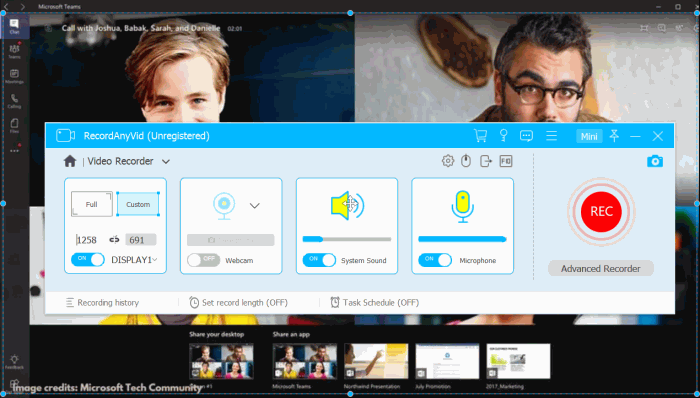Take a screenshot with the camera icon

[x=655, y=161]
